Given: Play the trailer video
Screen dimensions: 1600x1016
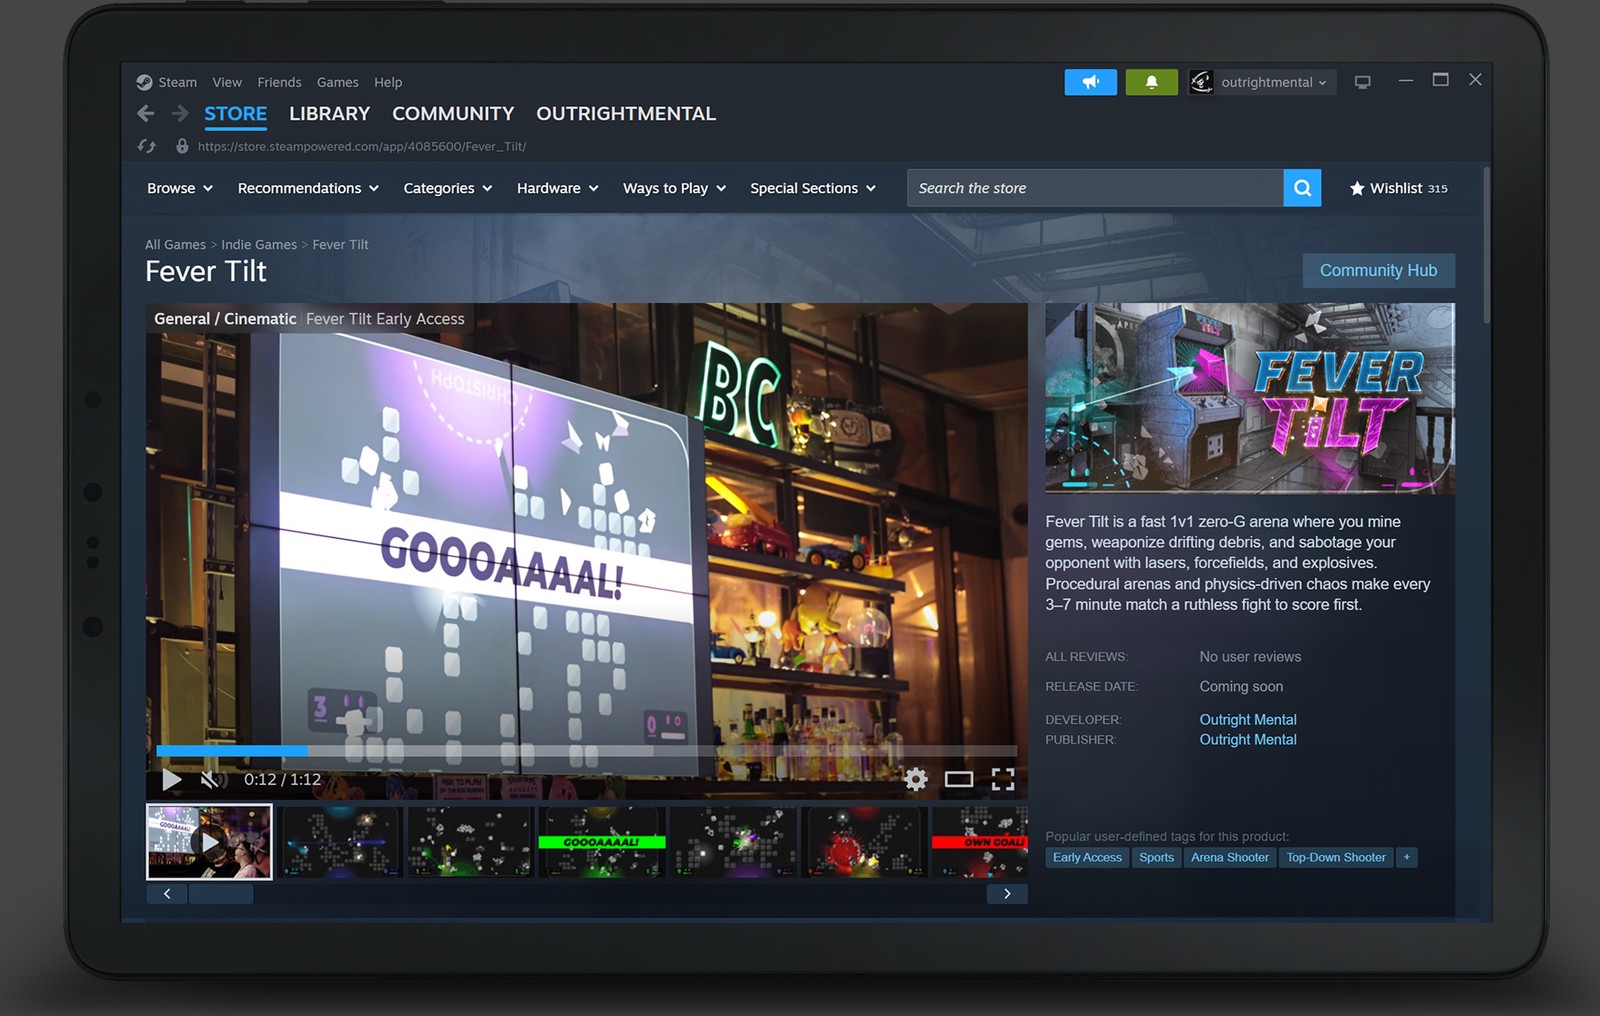Looking at the screenshot, I should coord(172,780).
